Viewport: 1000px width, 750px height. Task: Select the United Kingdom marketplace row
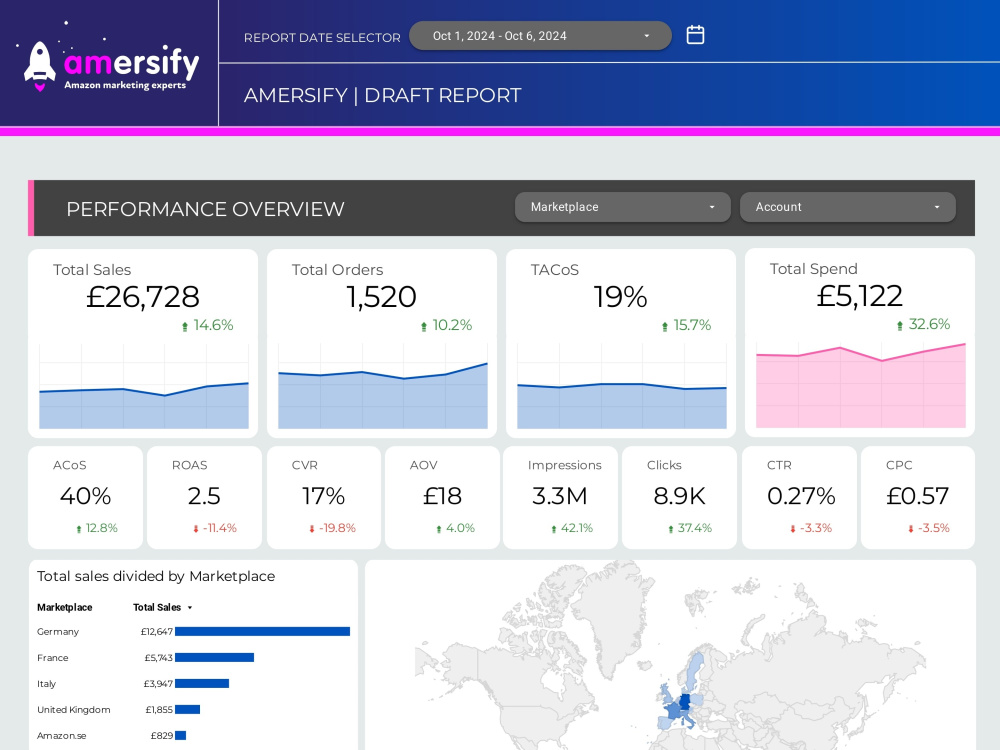tap(193, 710)
